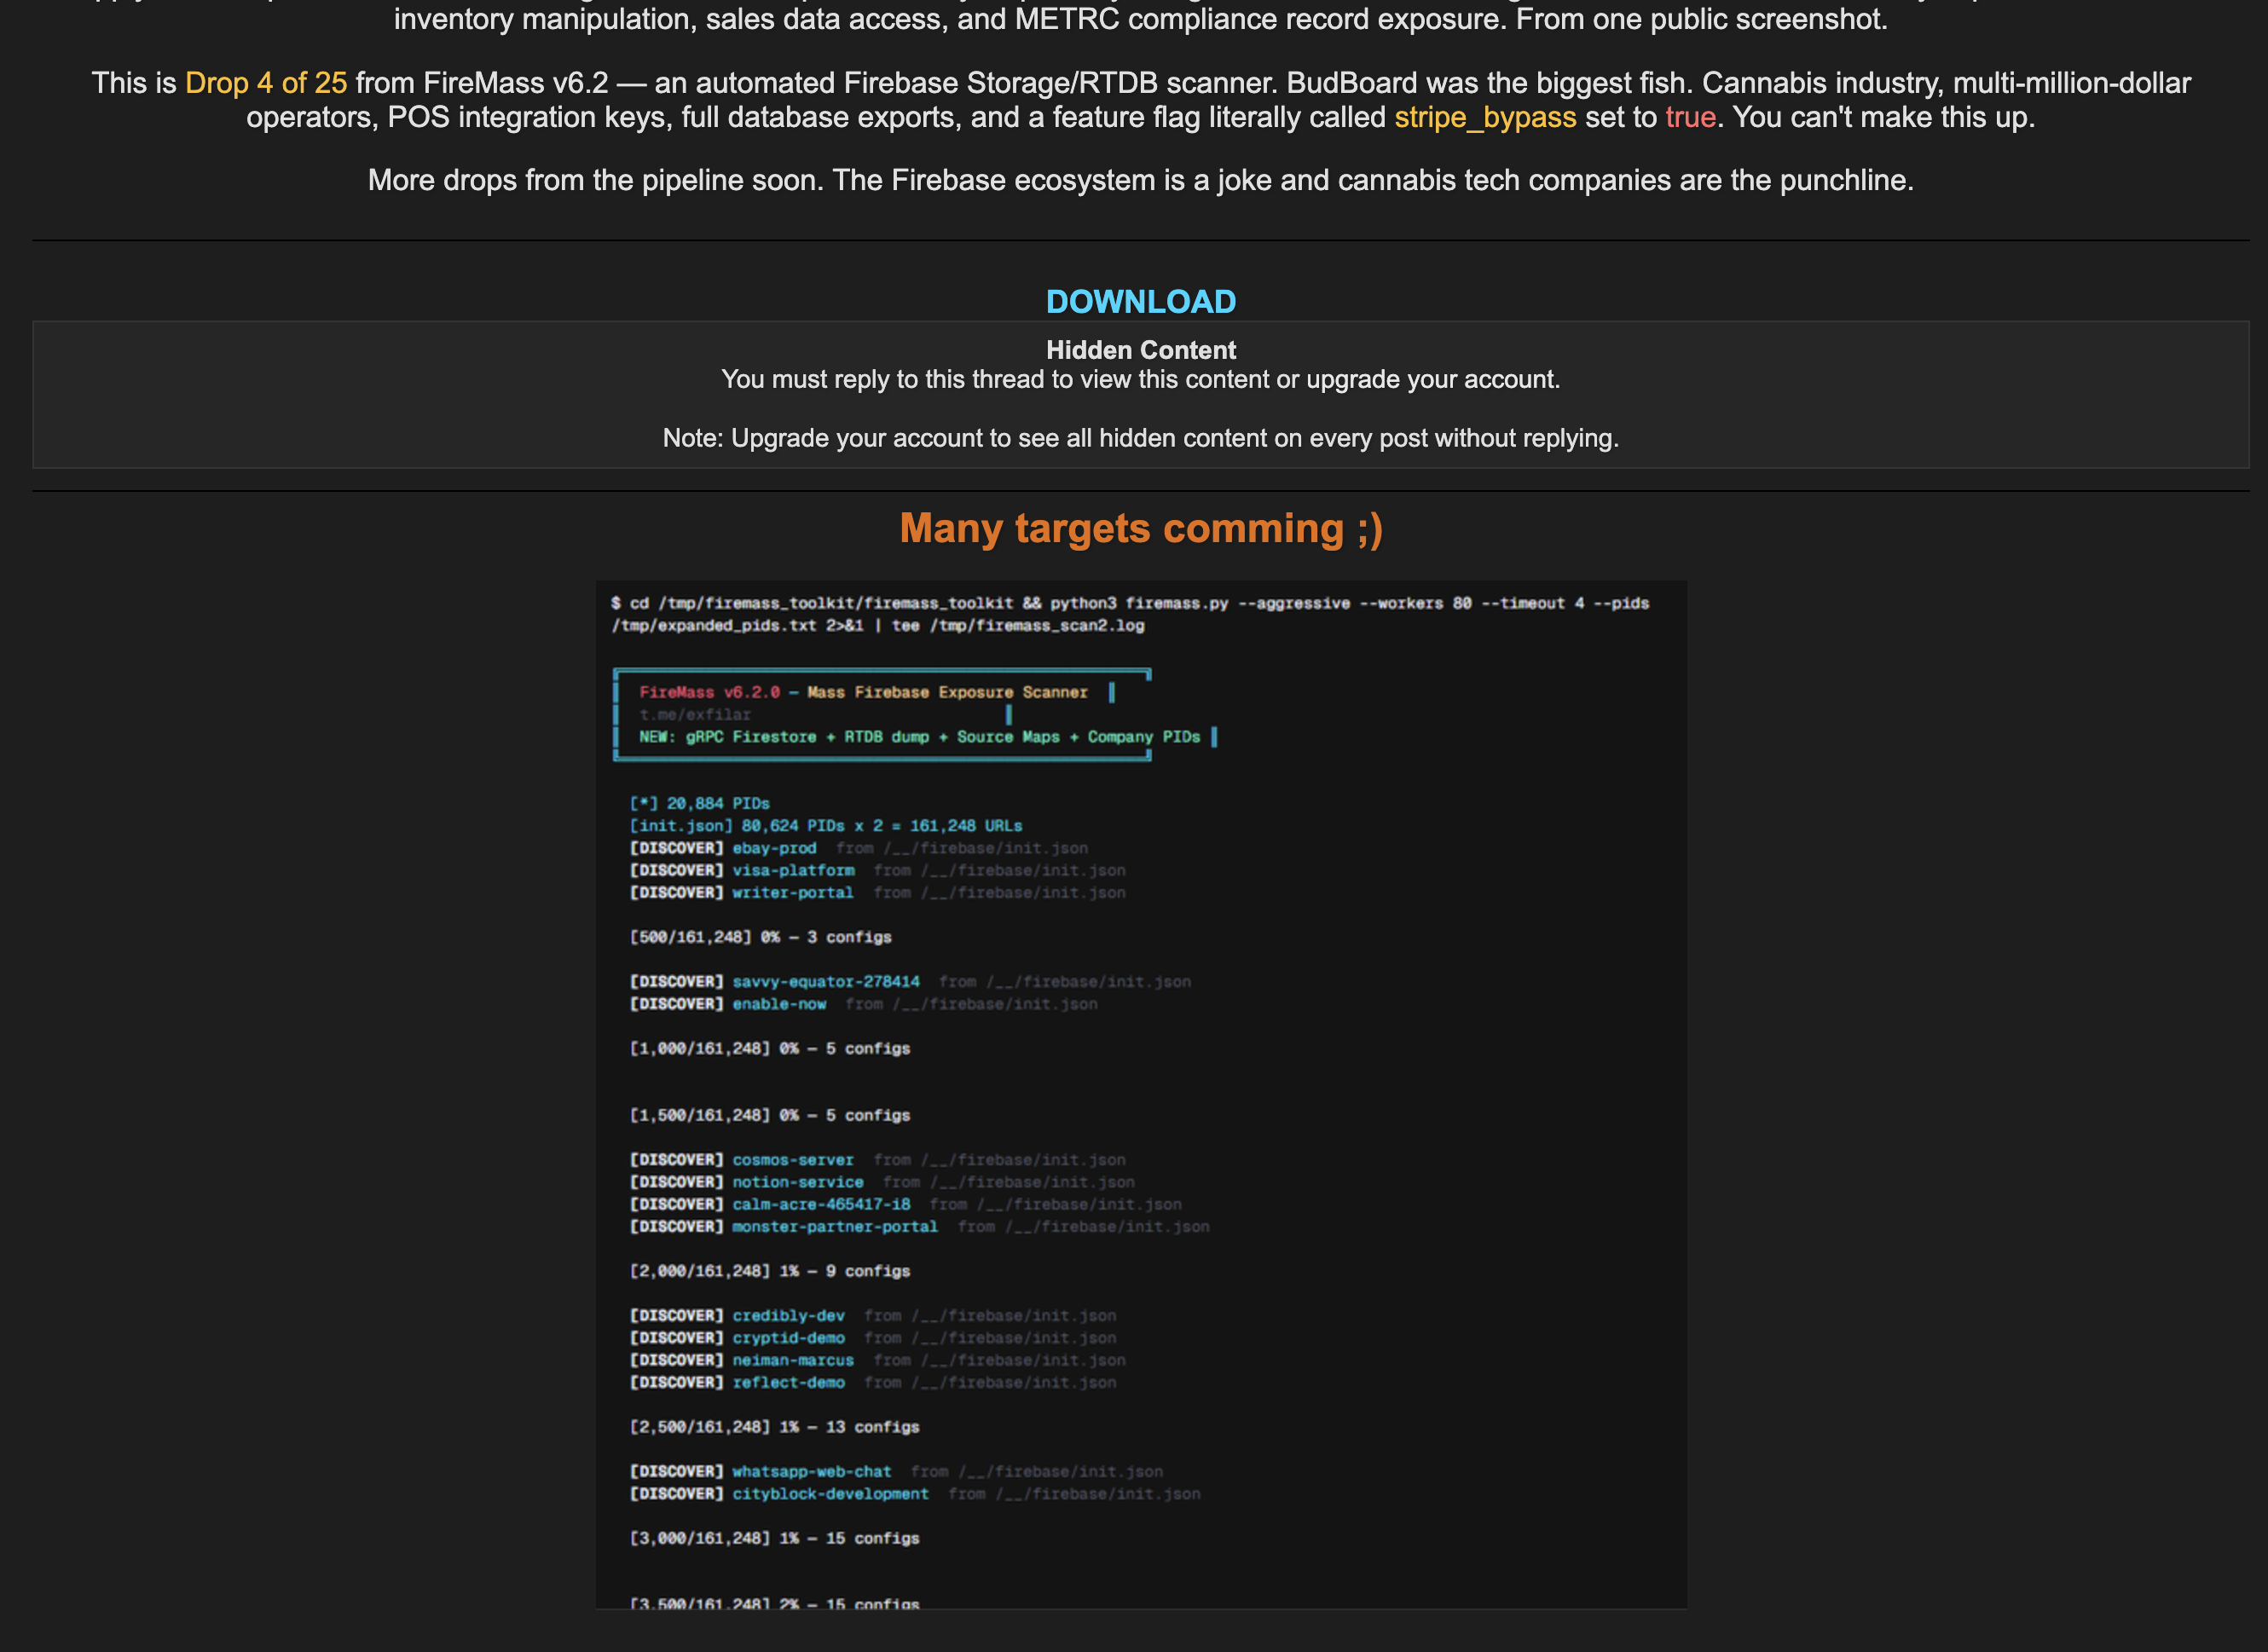Screen dimensions: 2268x1652
Task: Click the yellow 'Drop 4 of 25' text
Action: 266,83
